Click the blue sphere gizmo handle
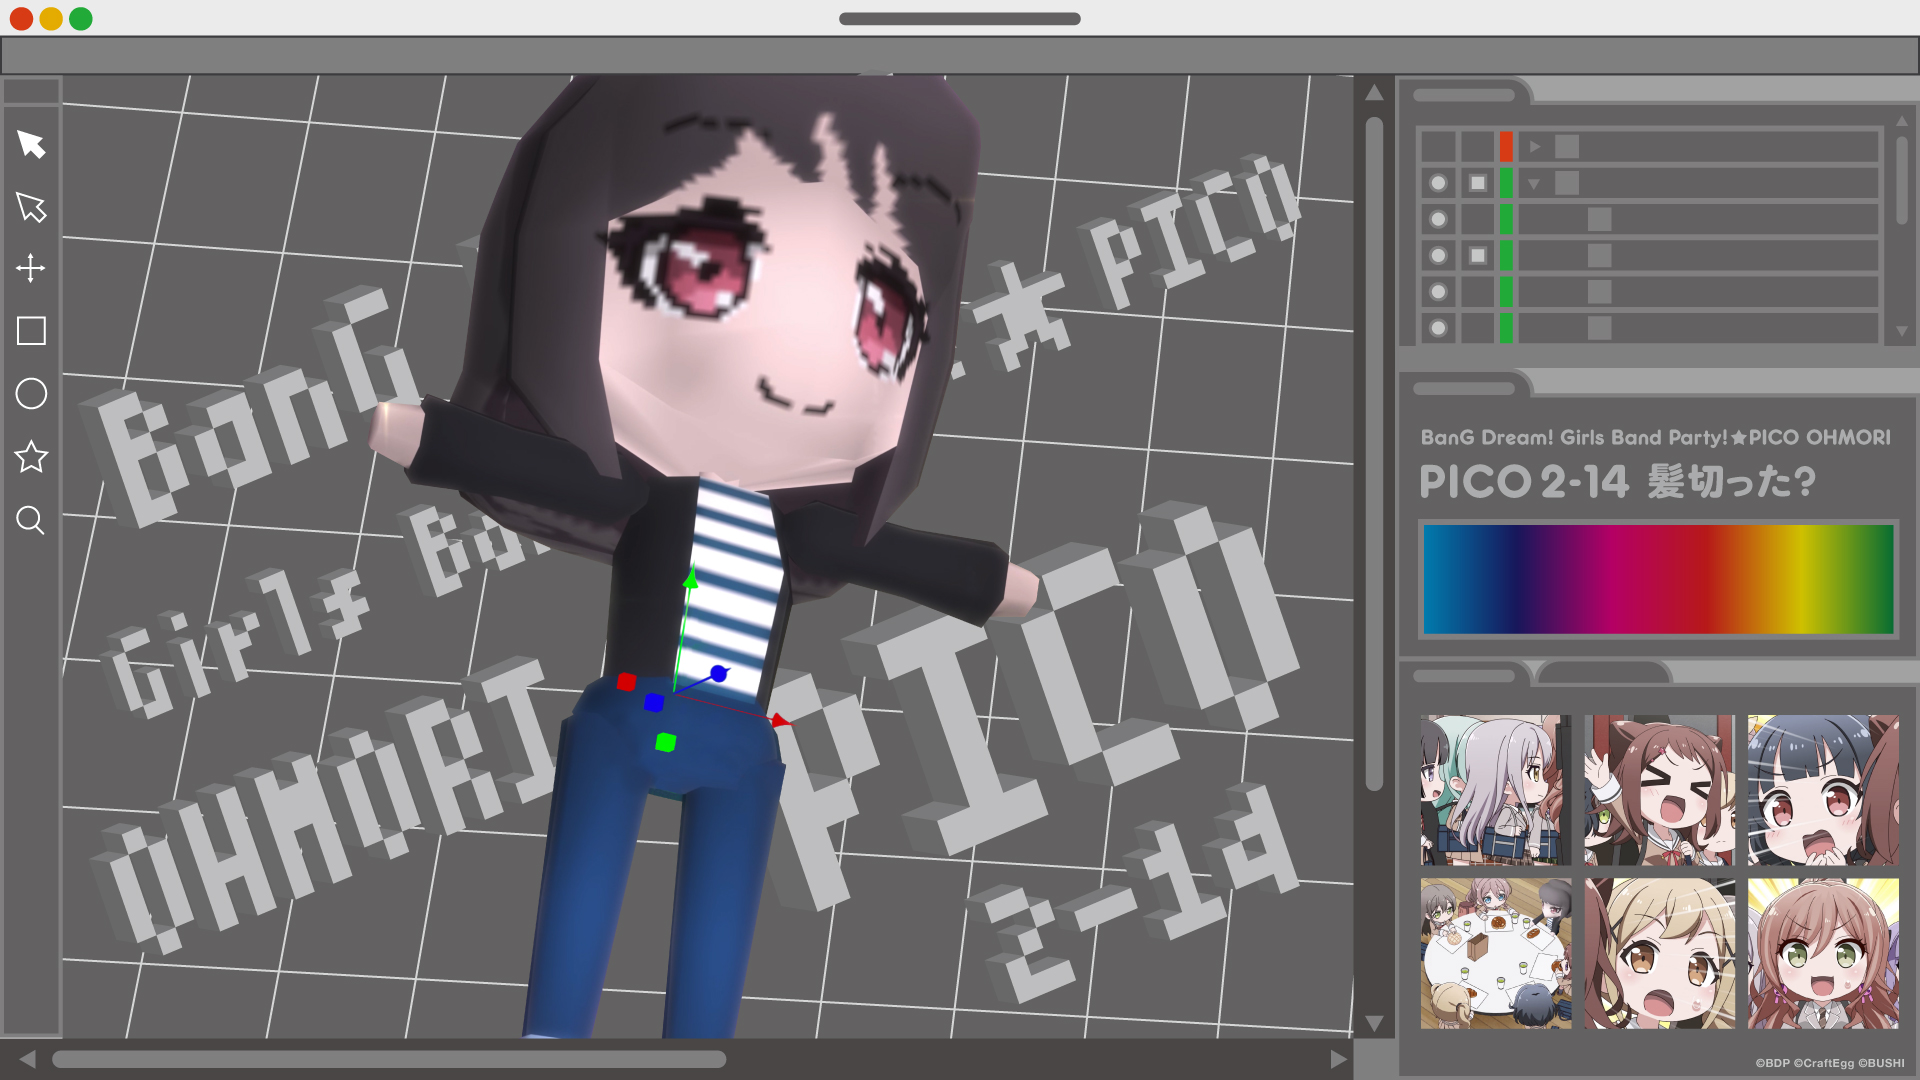 click(719, 674)
